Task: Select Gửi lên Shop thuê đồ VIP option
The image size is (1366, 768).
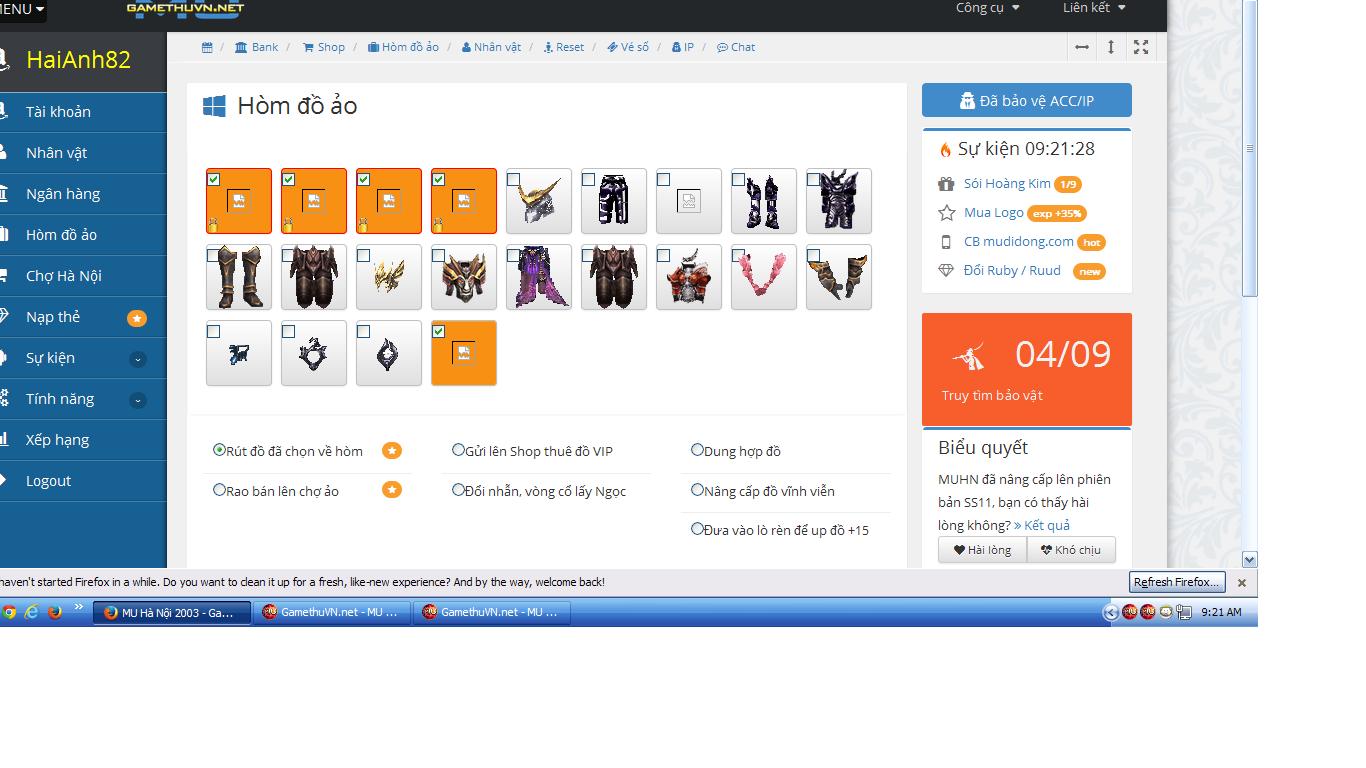Action: (458, 450)
